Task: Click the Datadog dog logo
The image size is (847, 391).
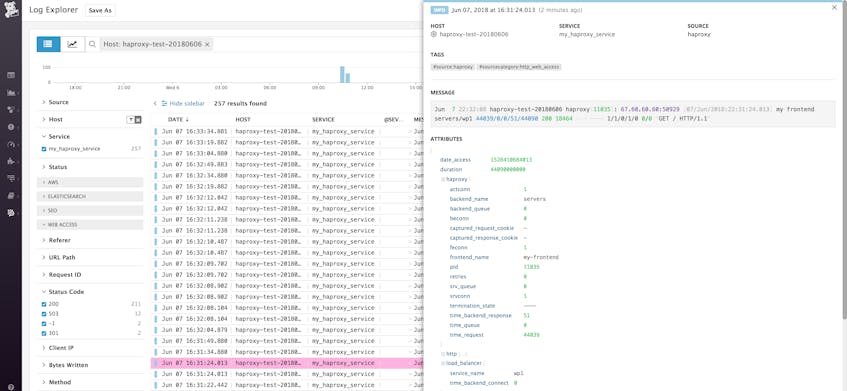Action: click(x=11, y=10)
